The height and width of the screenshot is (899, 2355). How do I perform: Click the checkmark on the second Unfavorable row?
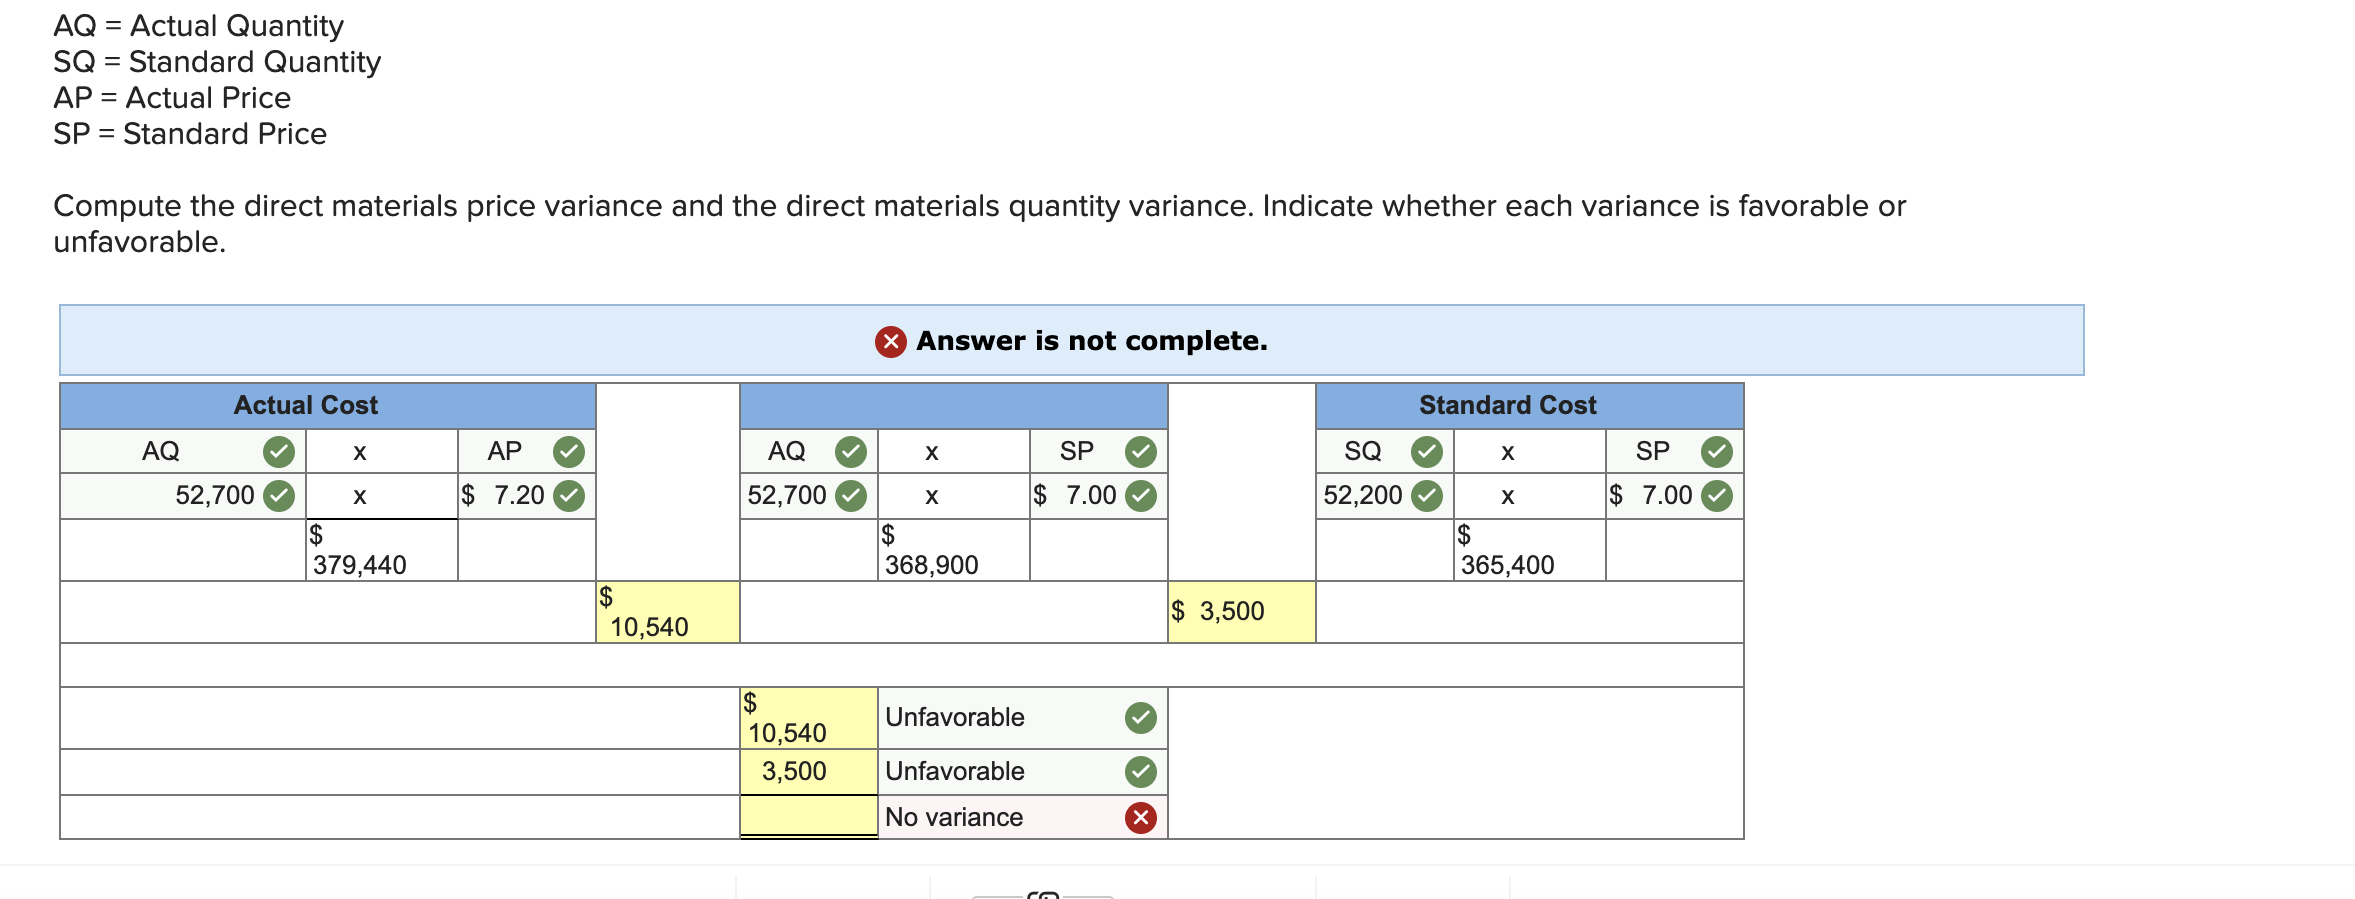click(x=1141, y=772)
